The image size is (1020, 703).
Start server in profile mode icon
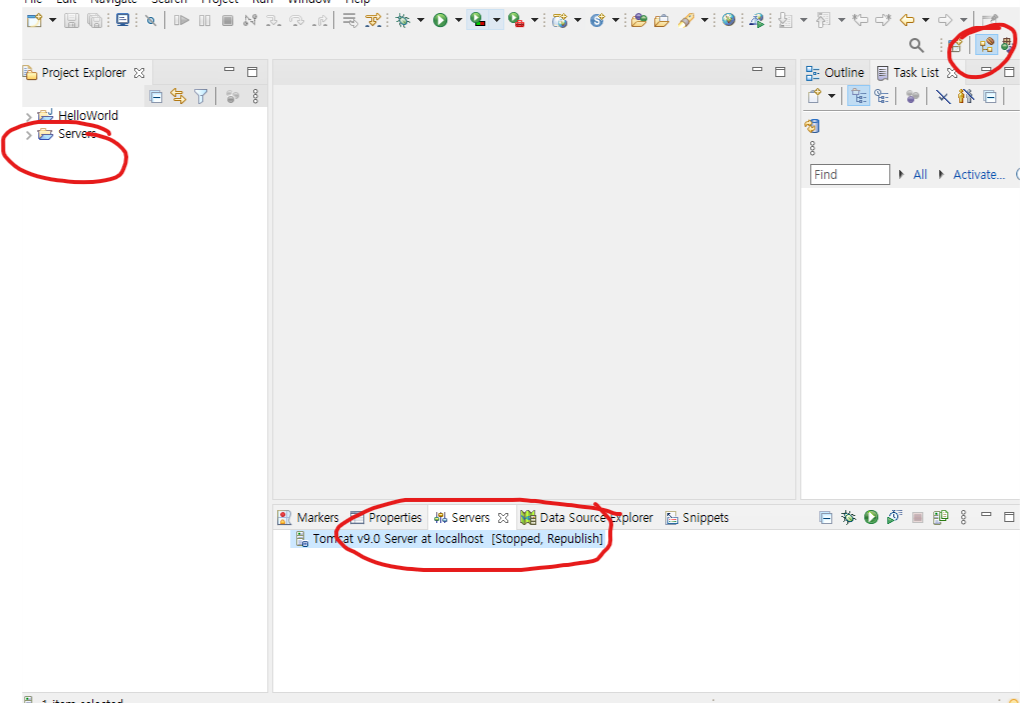(x=894, y=517)
